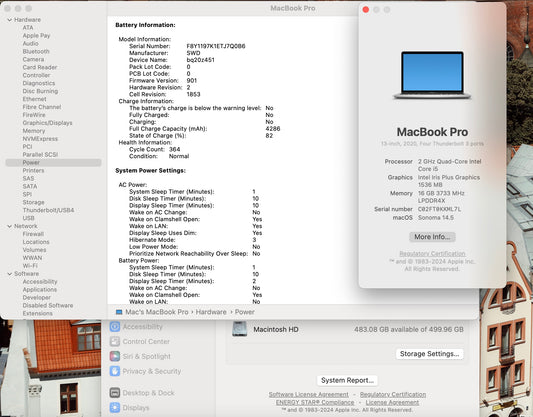Click the Desktop & Dock icon
The image size is (533, 417).
tap(115, 393)
